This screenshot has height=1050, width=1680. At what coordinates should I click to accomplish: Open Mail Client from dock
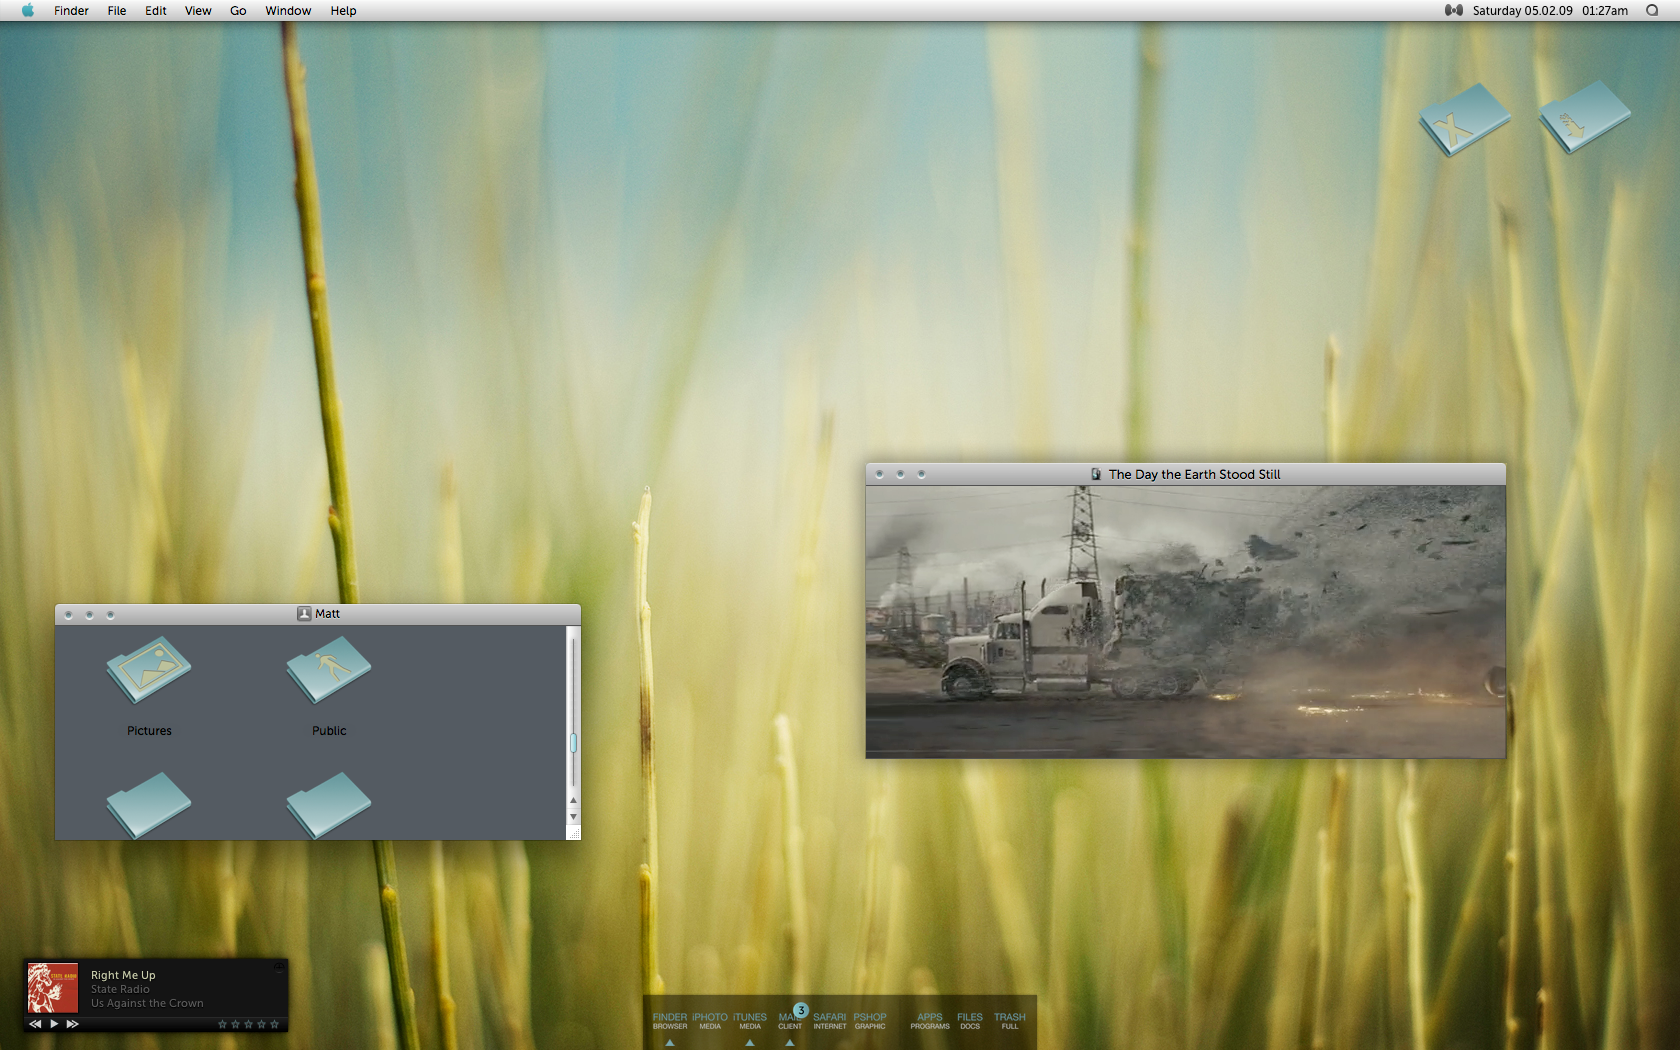pyautogui.click(x=790, y=1021)
